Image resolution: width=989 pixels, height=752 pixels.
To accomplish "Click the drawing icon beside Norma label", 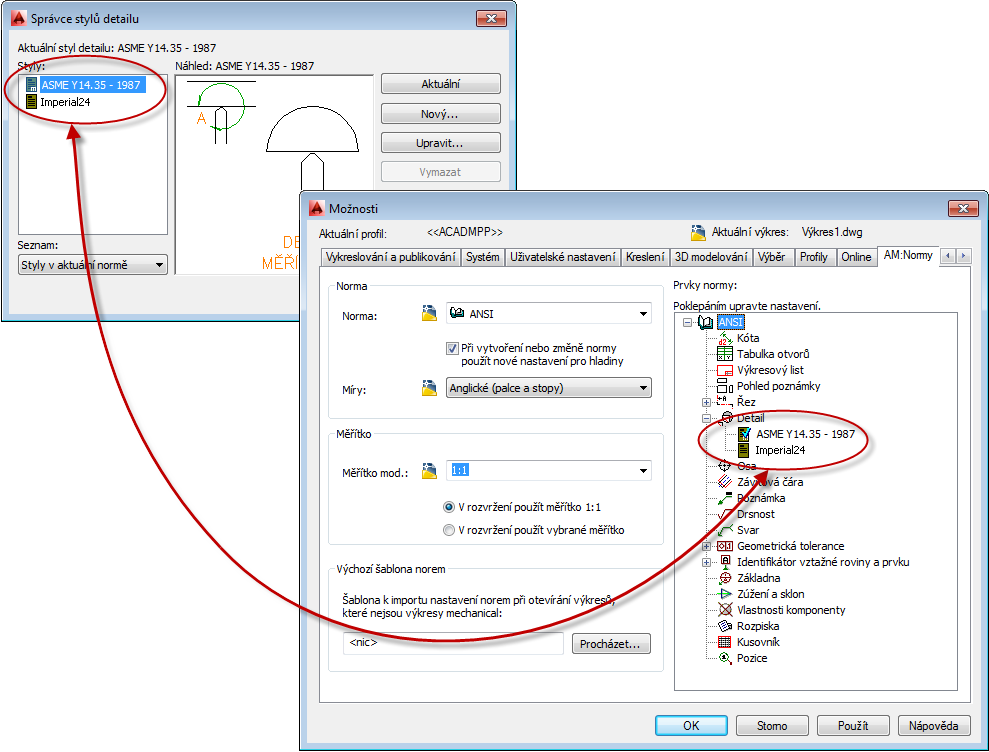I will click(x=429, y=313).
